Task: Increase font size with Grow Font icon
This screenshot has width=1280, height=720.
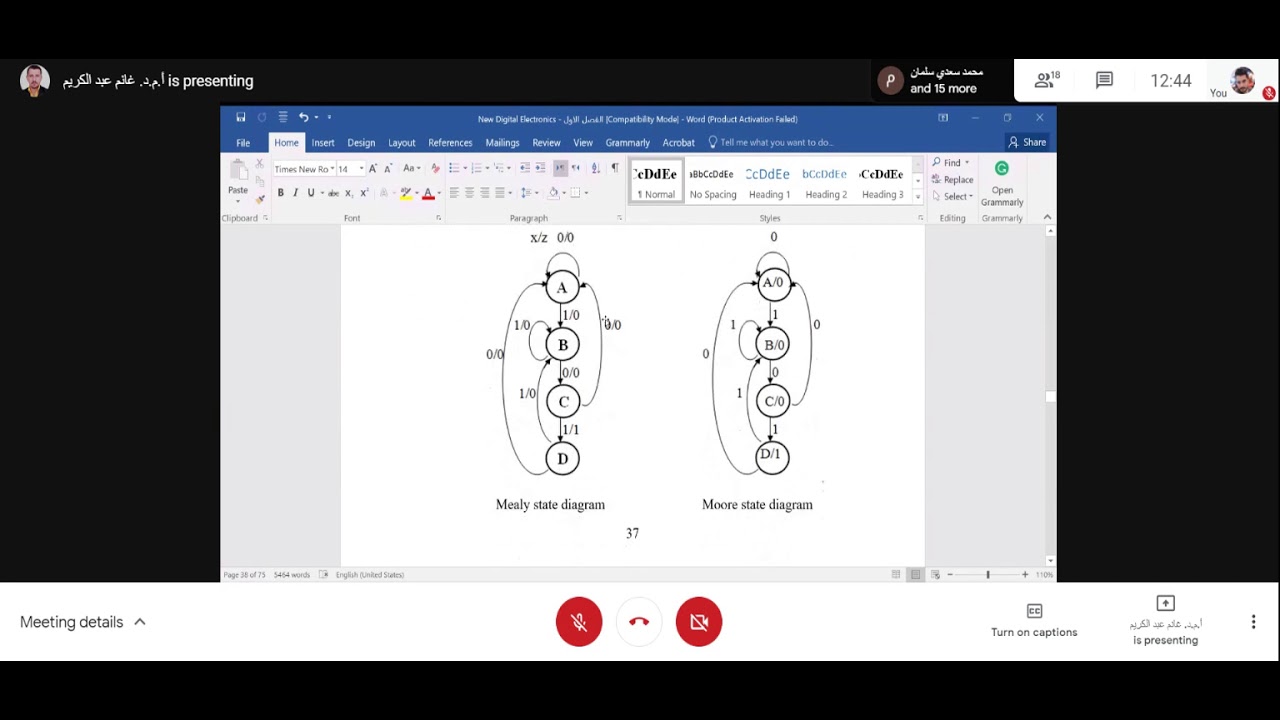Action: coord(373,168)
